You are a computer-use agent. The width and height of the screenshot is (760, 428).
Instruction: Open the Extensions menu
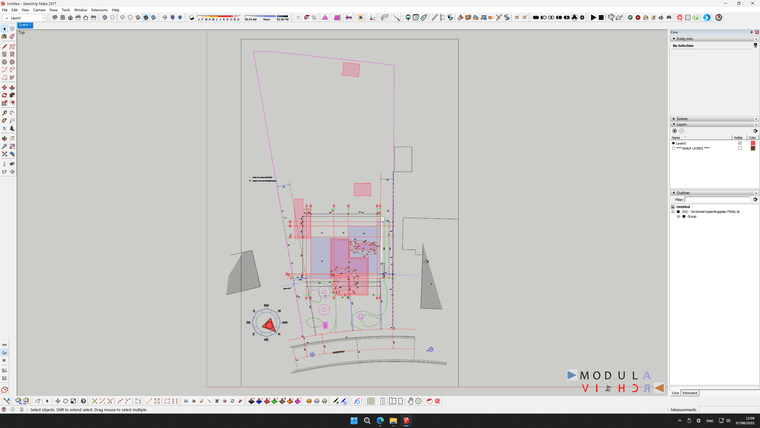(x=99, y=10)
